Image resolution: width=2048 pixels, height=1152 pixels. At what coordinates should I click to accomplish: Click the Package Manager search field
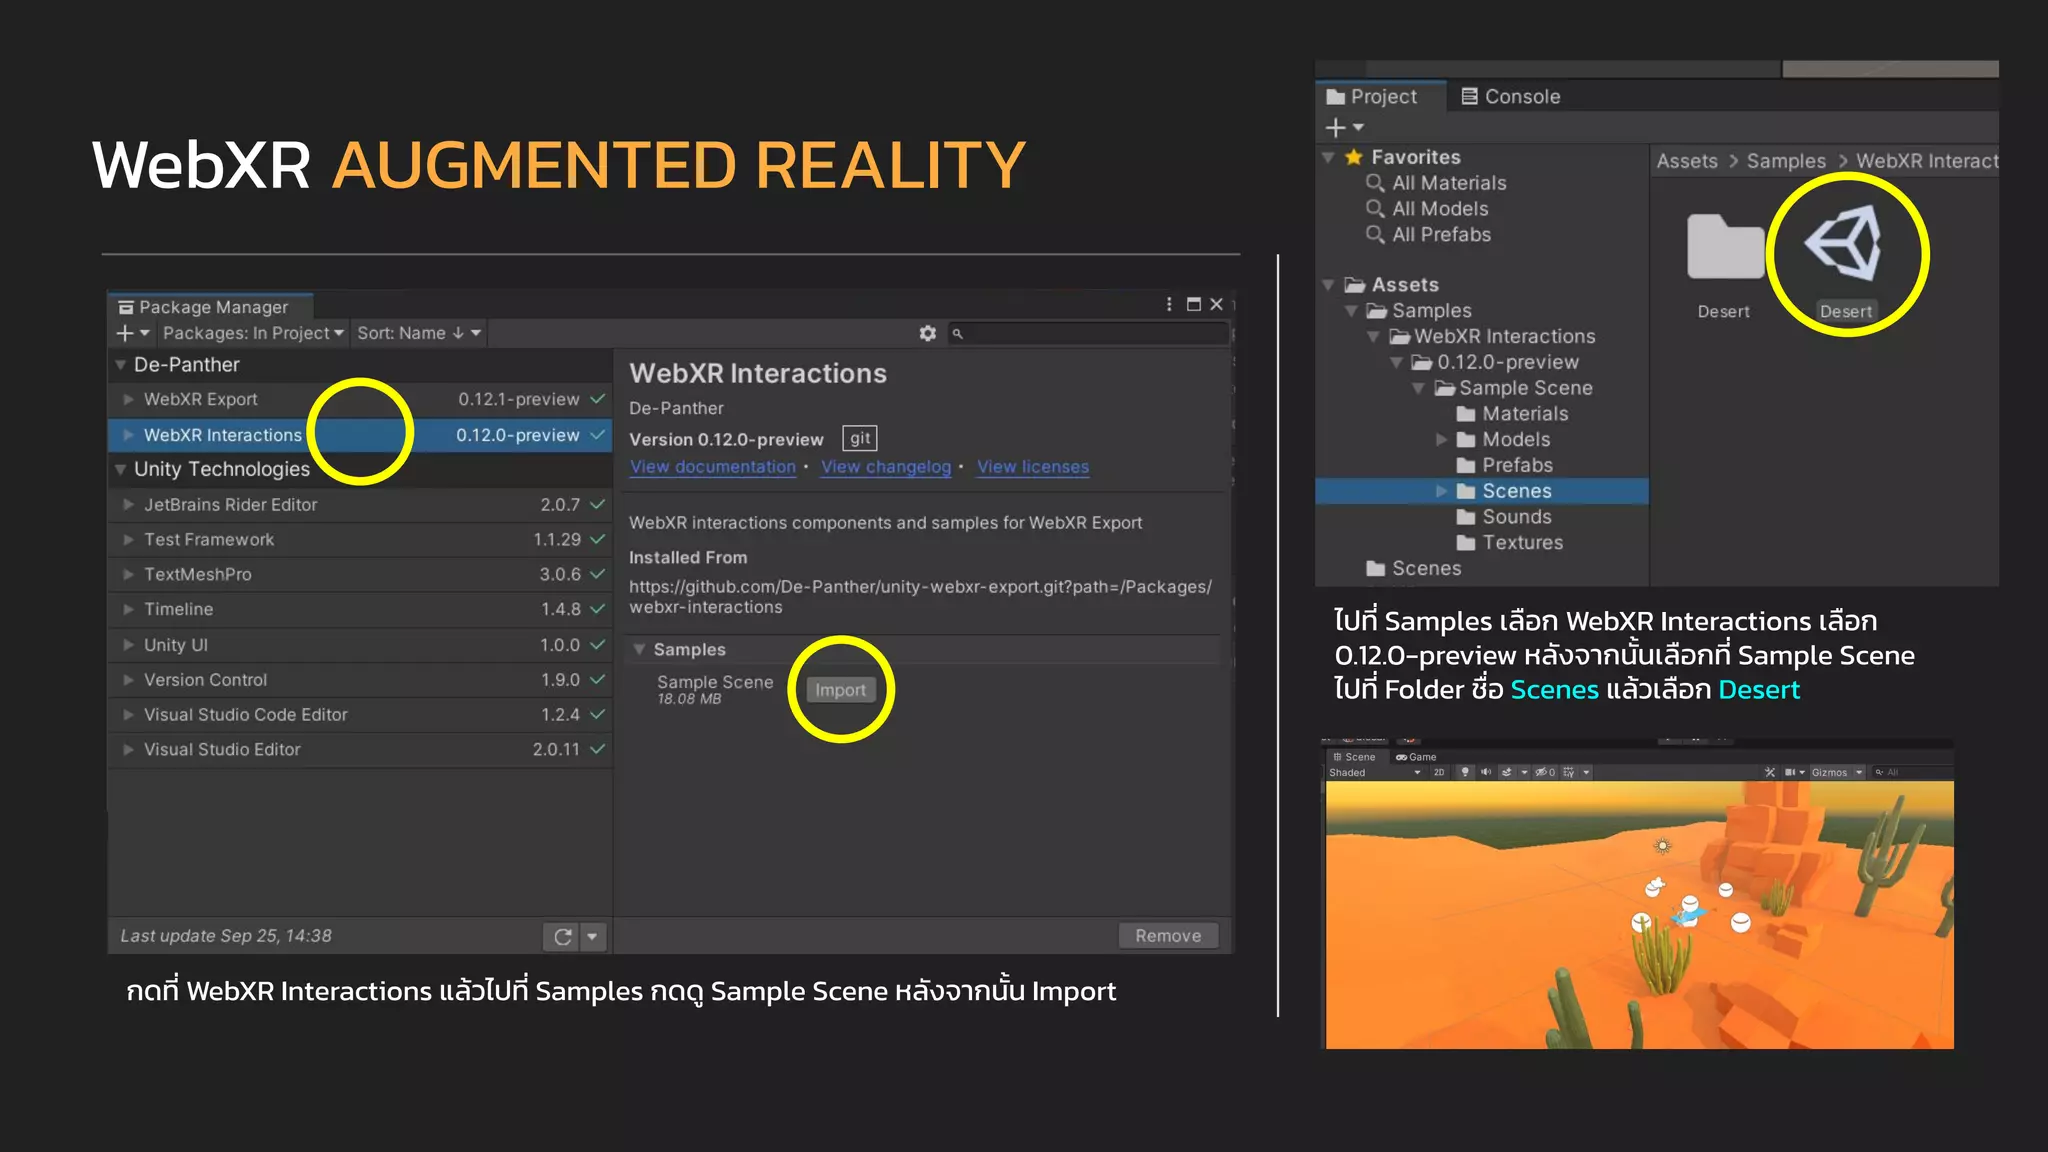(1090, 333)
